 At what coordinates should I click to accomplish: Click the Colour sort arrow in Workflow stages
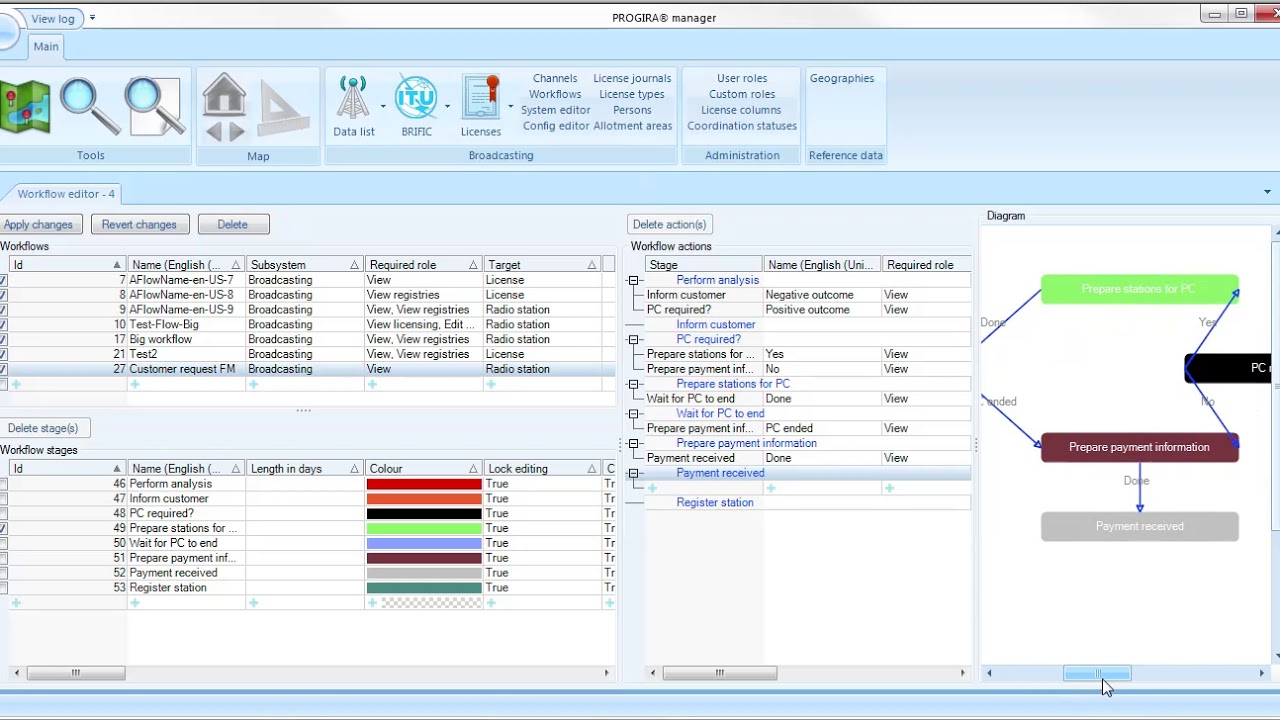click(x=473, y=469)
